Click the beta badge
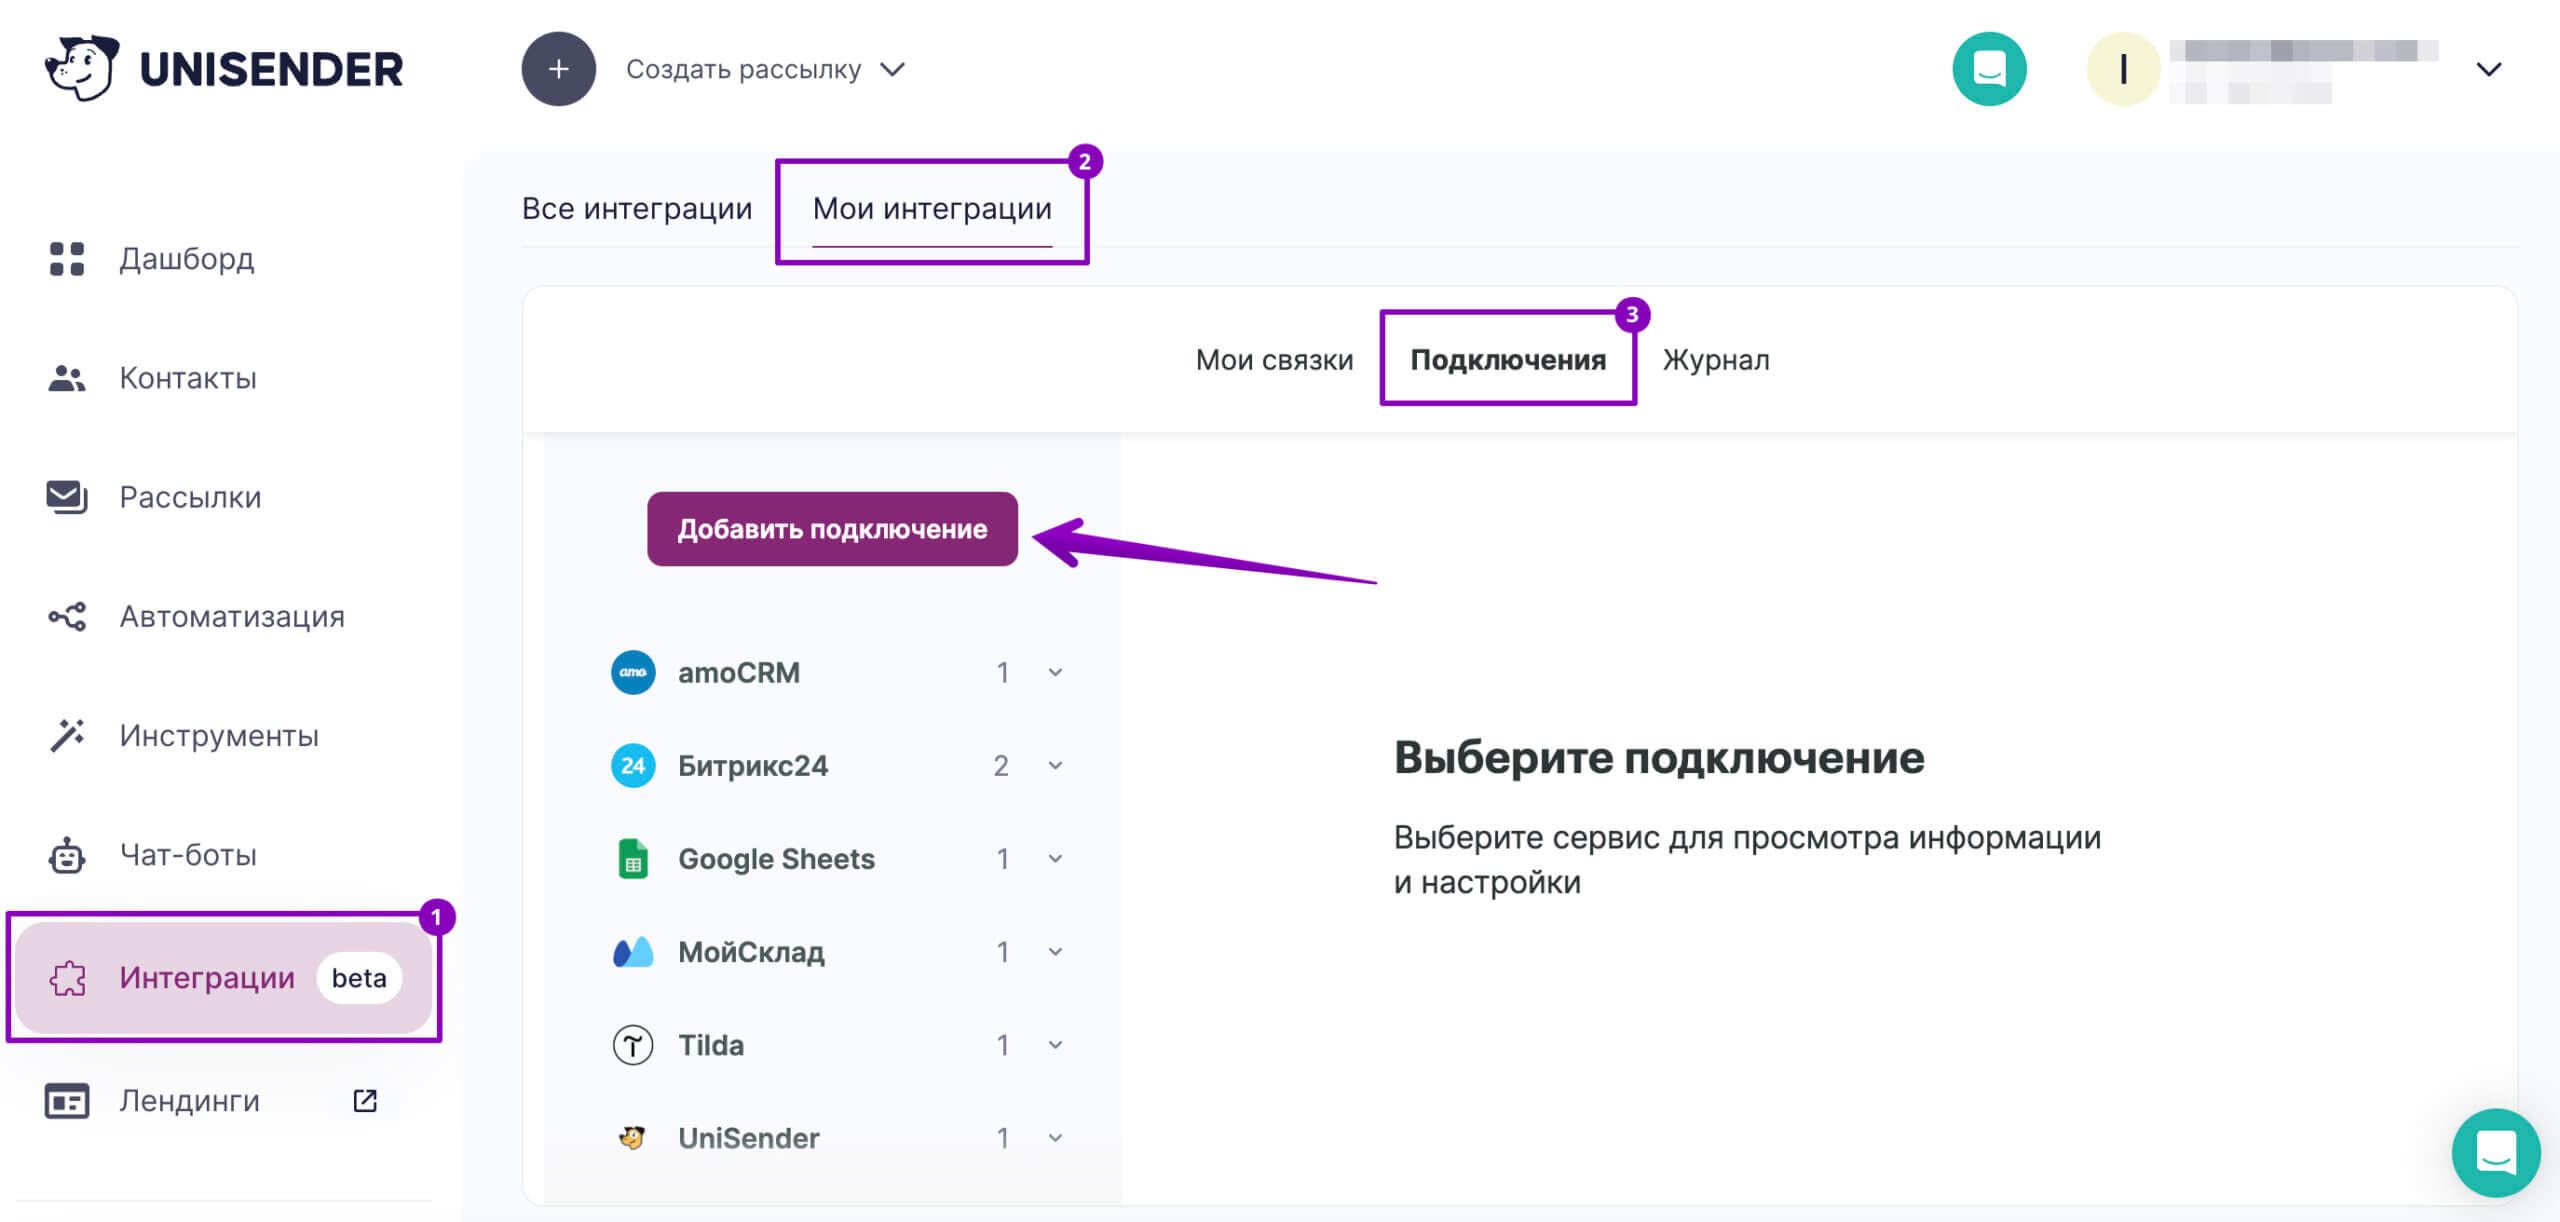This screenshot has height=1222, width=2560. click(359, 978)
